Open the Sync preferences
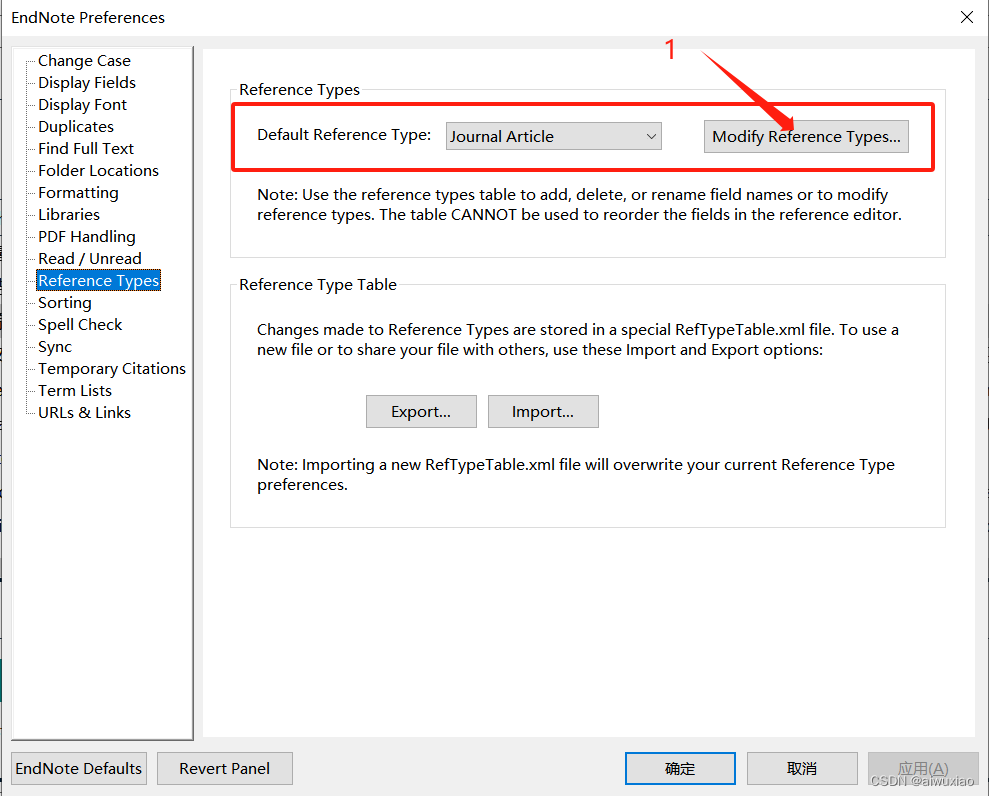This screenshot has width=989, height=796. 55,347
